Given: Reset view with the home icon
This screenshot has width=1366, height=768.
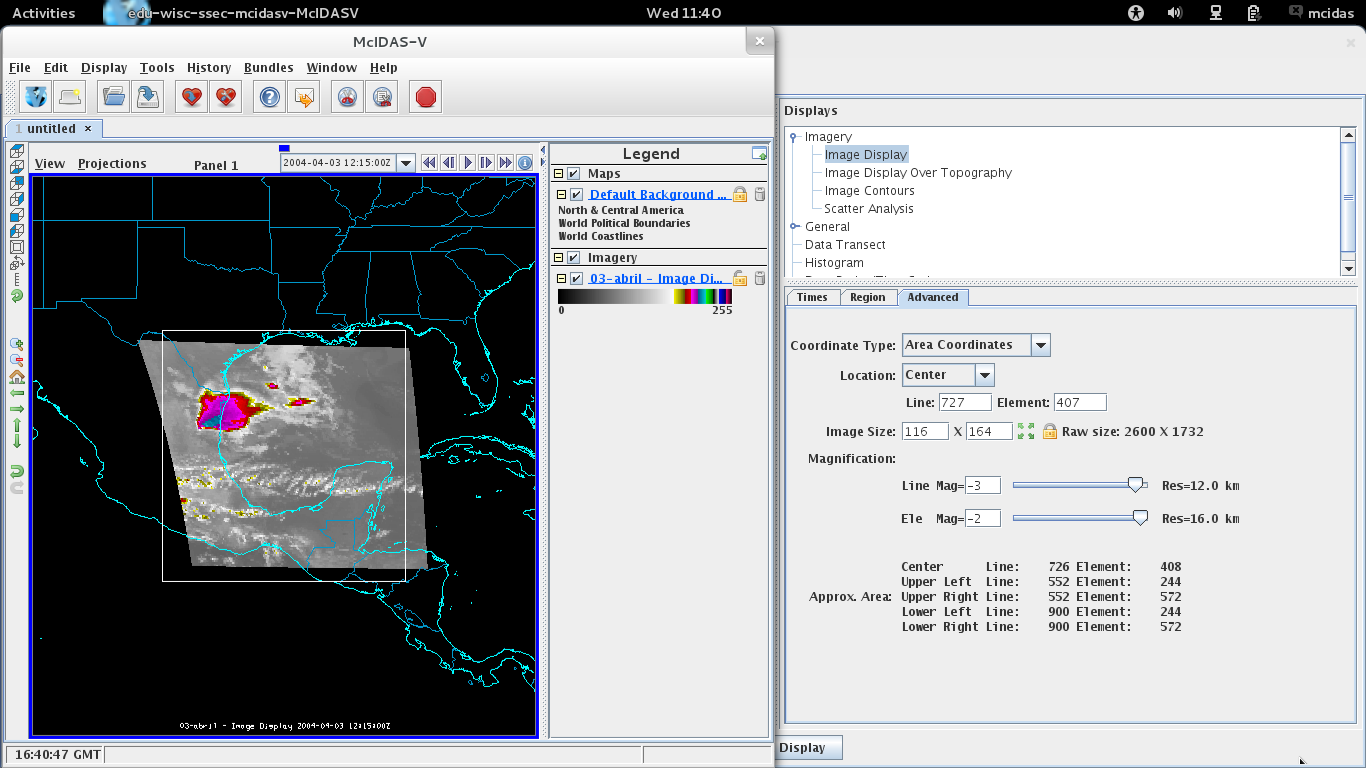Looking at the screenshot, I should [x=17, y=377].
